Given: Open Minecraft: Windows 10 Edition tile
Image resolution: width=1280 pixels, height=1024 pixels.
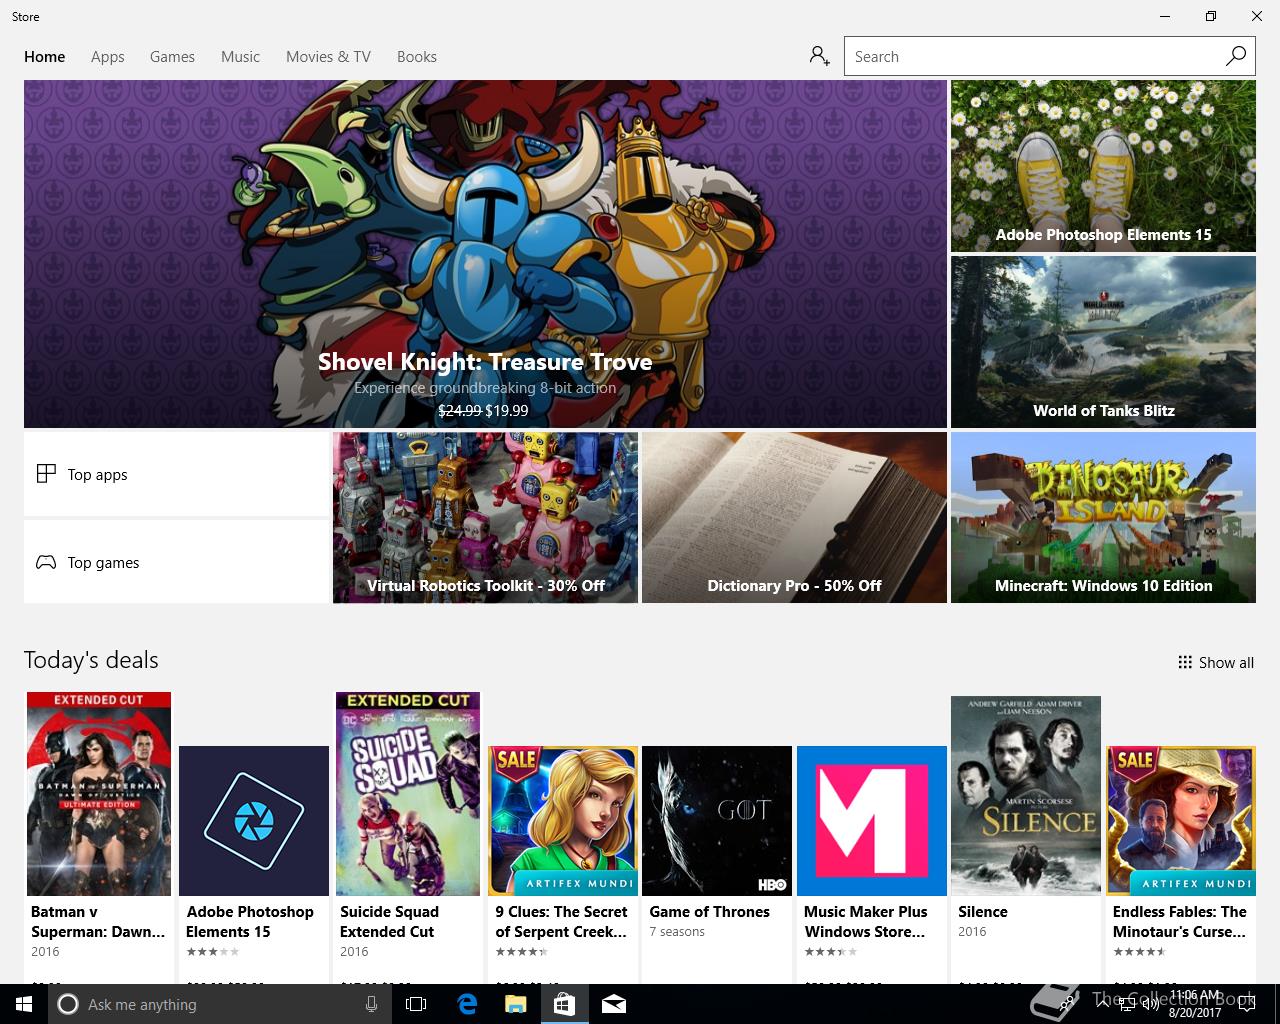Looking at the screenshot, I should click(x=1103, y=517).
